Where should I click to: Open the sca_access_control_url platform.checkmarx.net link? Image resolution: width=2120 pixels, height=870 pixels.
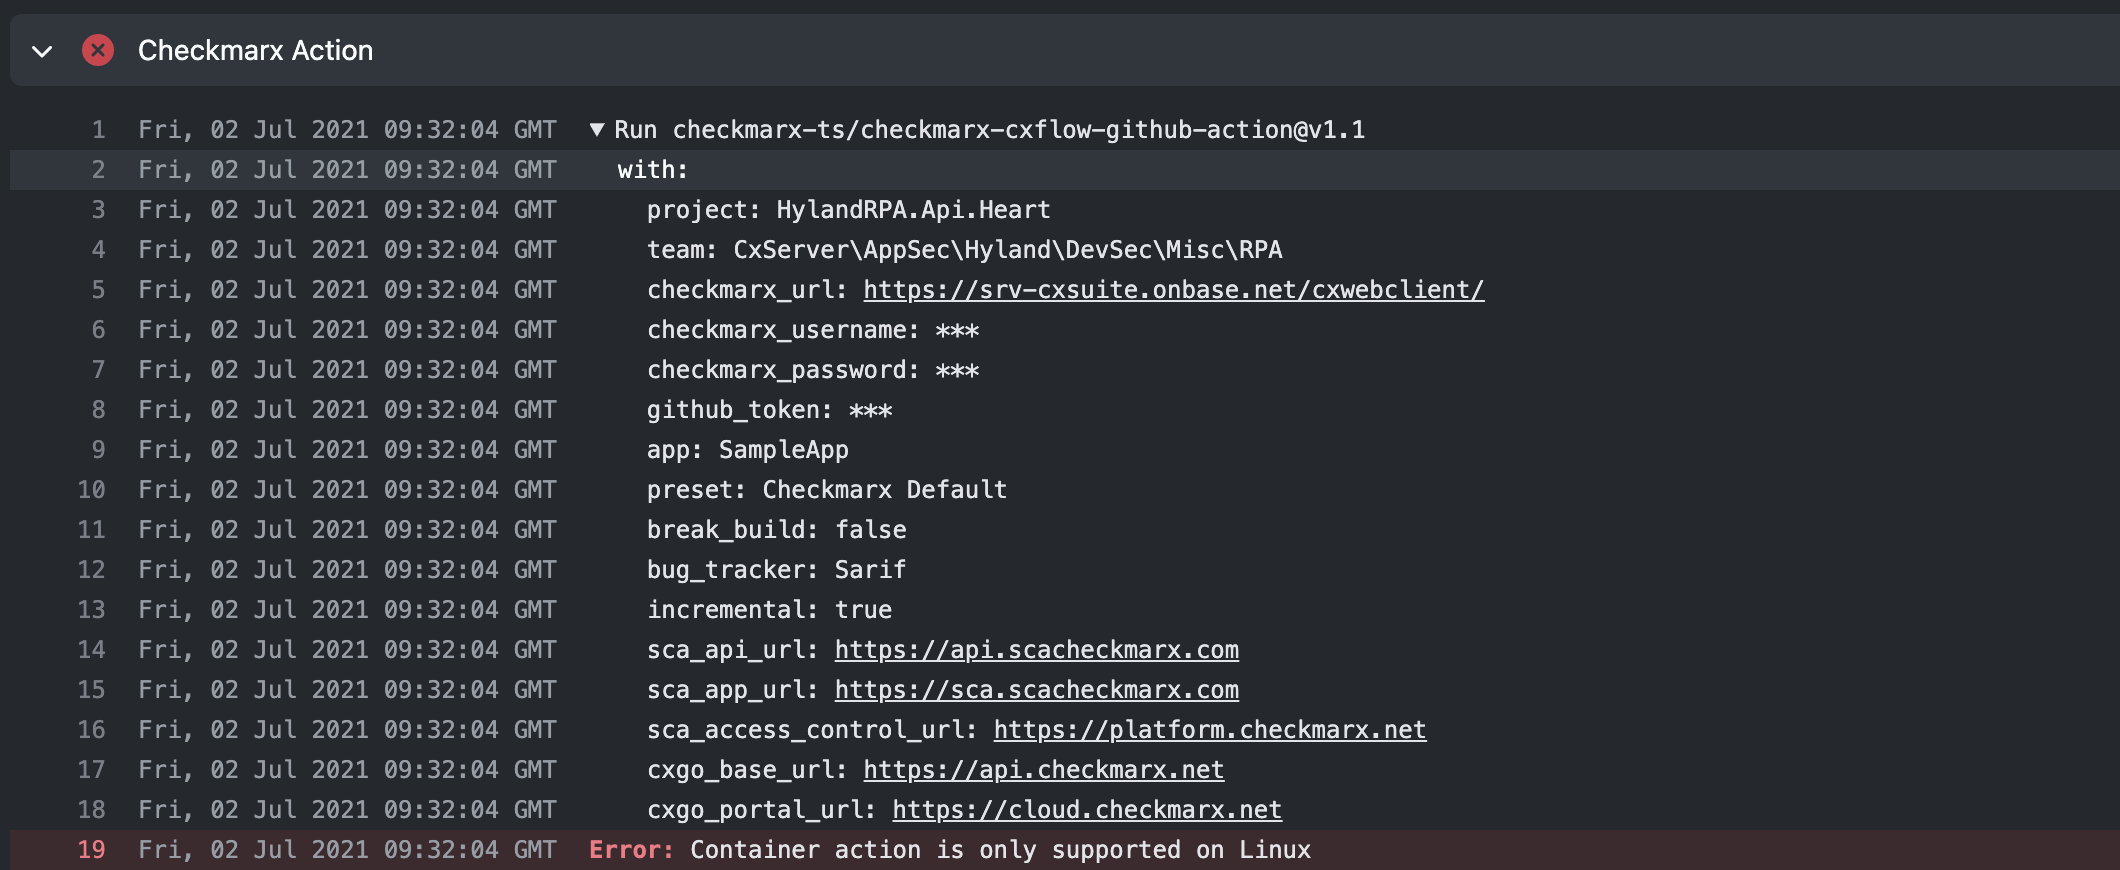click(x=1208, y=729)
